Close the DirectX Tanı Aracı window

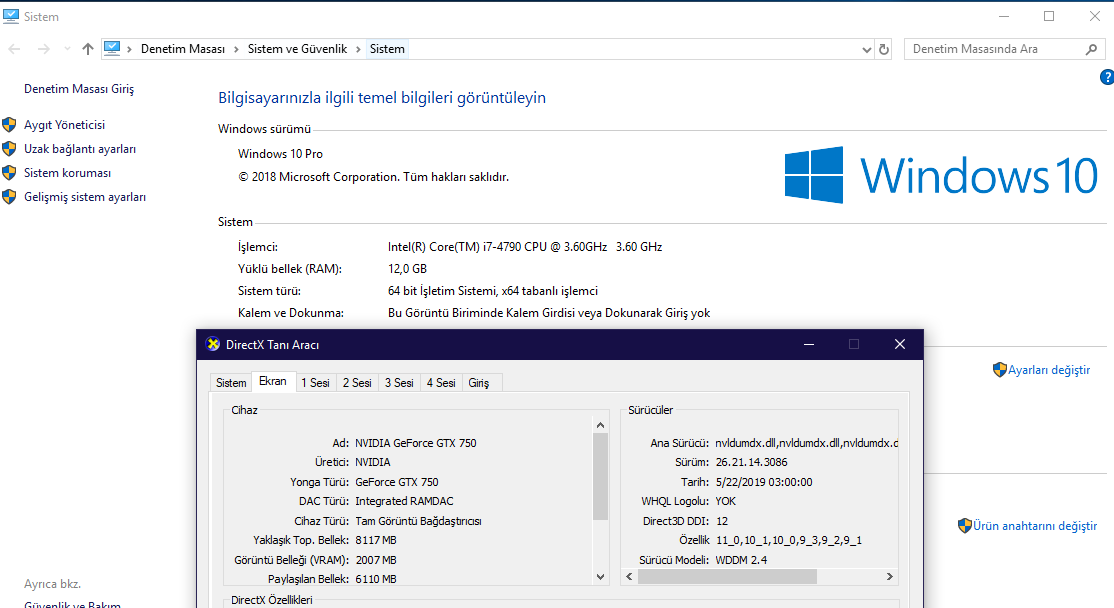pyautogui.click(x=899, y=344)
